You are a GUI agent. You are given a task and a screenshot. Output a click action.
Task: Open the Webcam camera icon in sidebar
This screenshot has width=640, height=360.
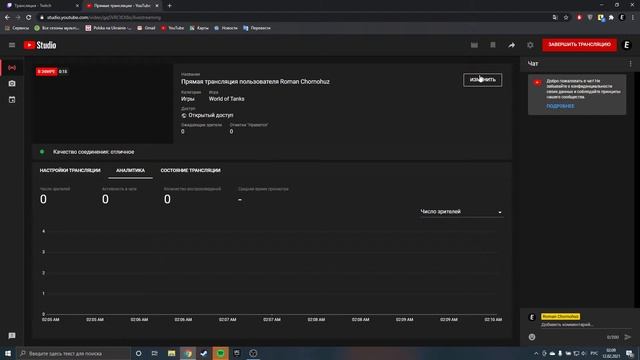pyautogui.click(x=12, y=84)
